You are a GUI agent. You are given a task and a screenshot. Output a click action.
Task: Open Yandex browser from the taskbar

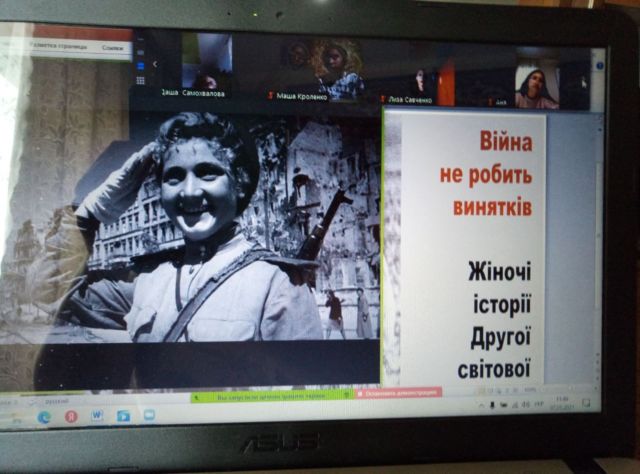click(71, 416)
